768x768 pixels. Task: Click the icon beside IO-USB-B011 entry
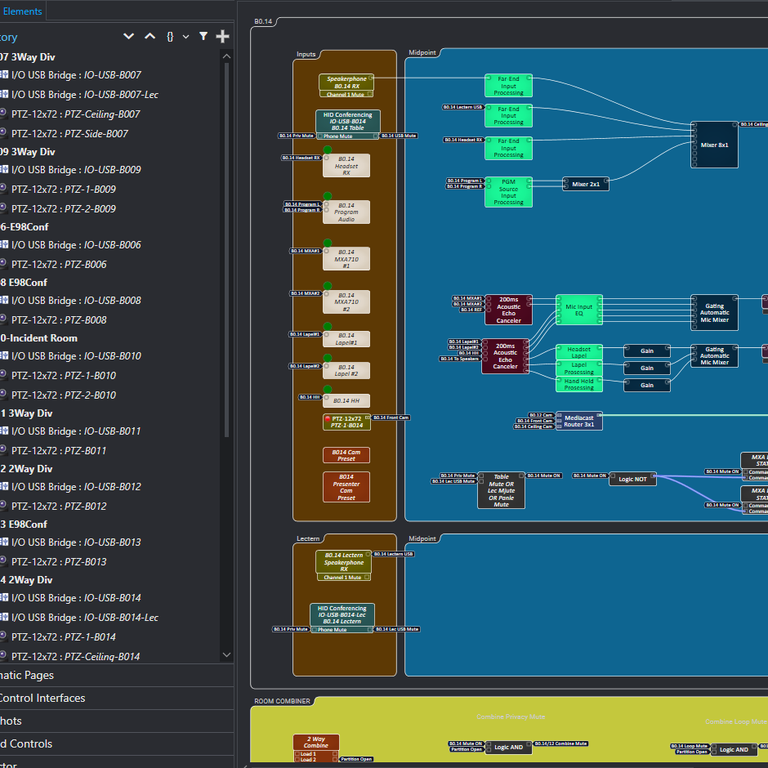[x=4, y=431]
